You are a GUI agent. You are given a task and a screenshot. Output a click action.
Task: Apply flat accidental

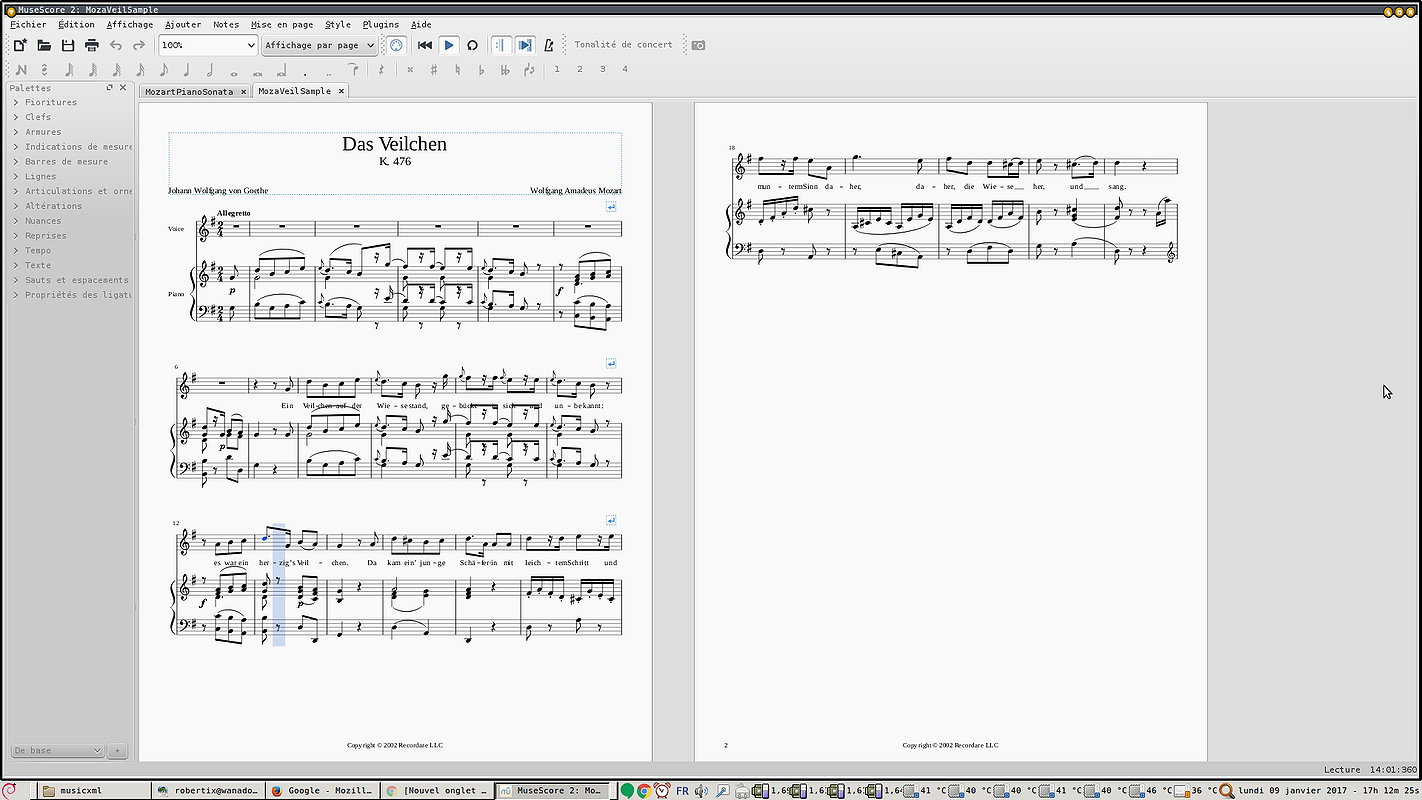pos(481,70)
